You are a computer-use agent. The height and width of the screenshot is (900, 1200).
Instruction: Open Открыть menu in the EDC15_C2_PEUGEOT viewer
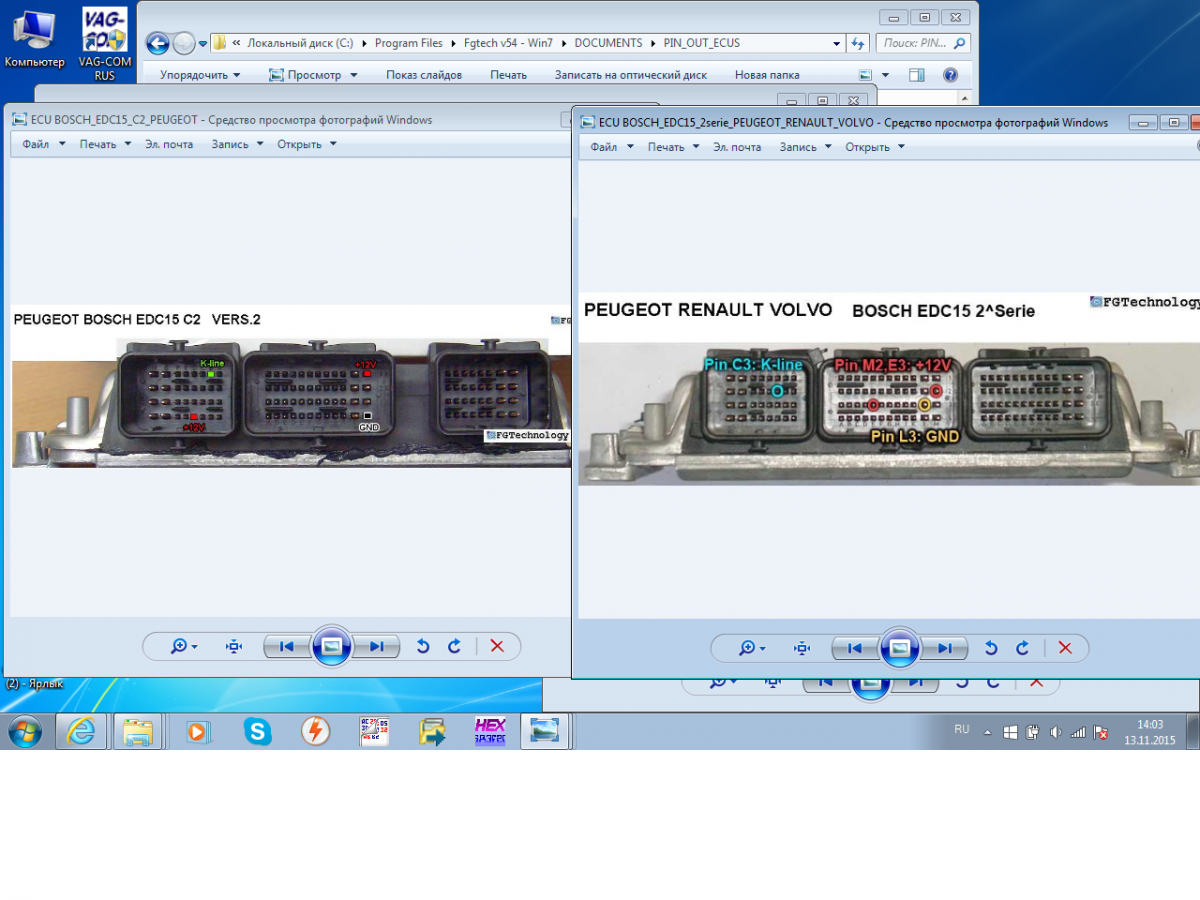coord(307,144)
